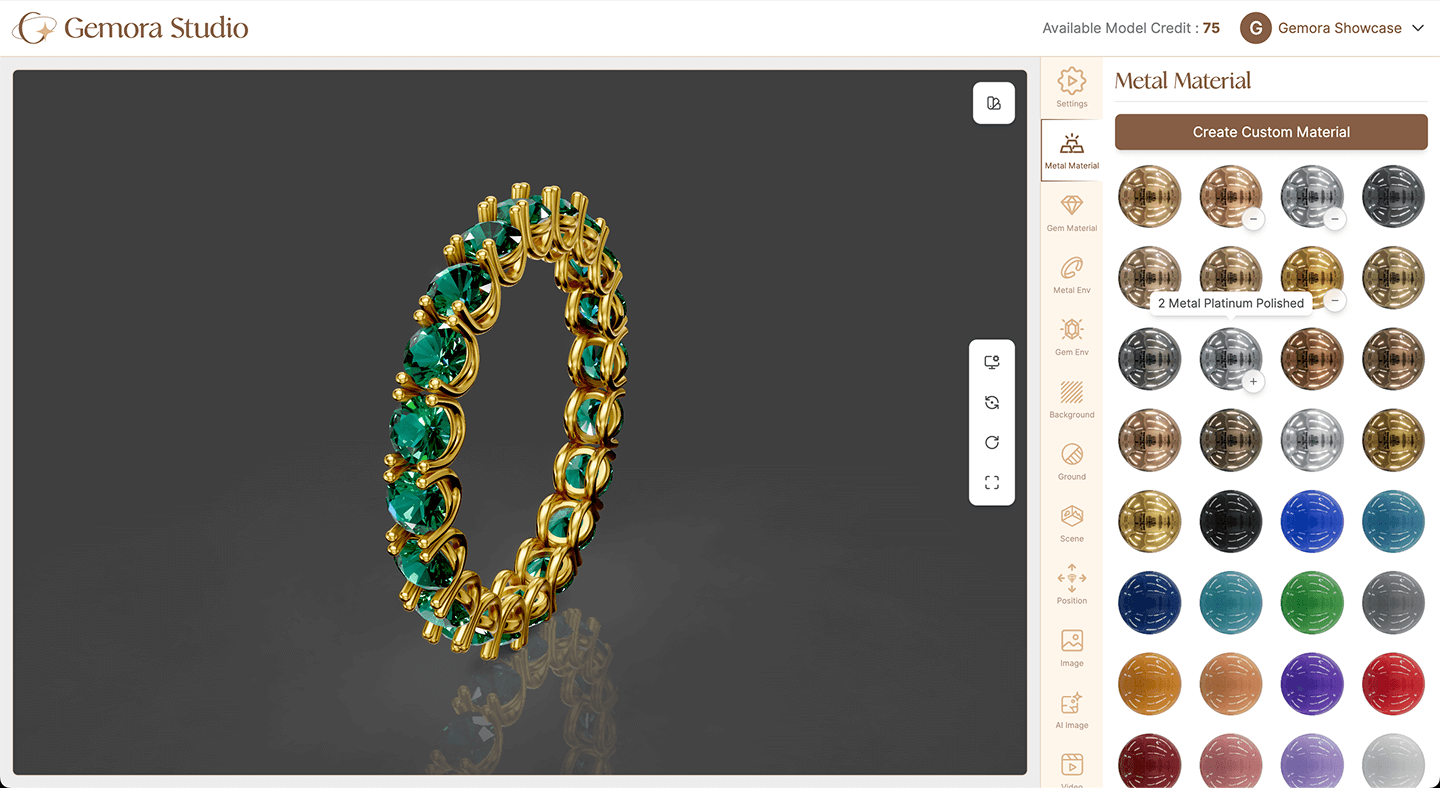Open the Metal Env panel

1071,275
